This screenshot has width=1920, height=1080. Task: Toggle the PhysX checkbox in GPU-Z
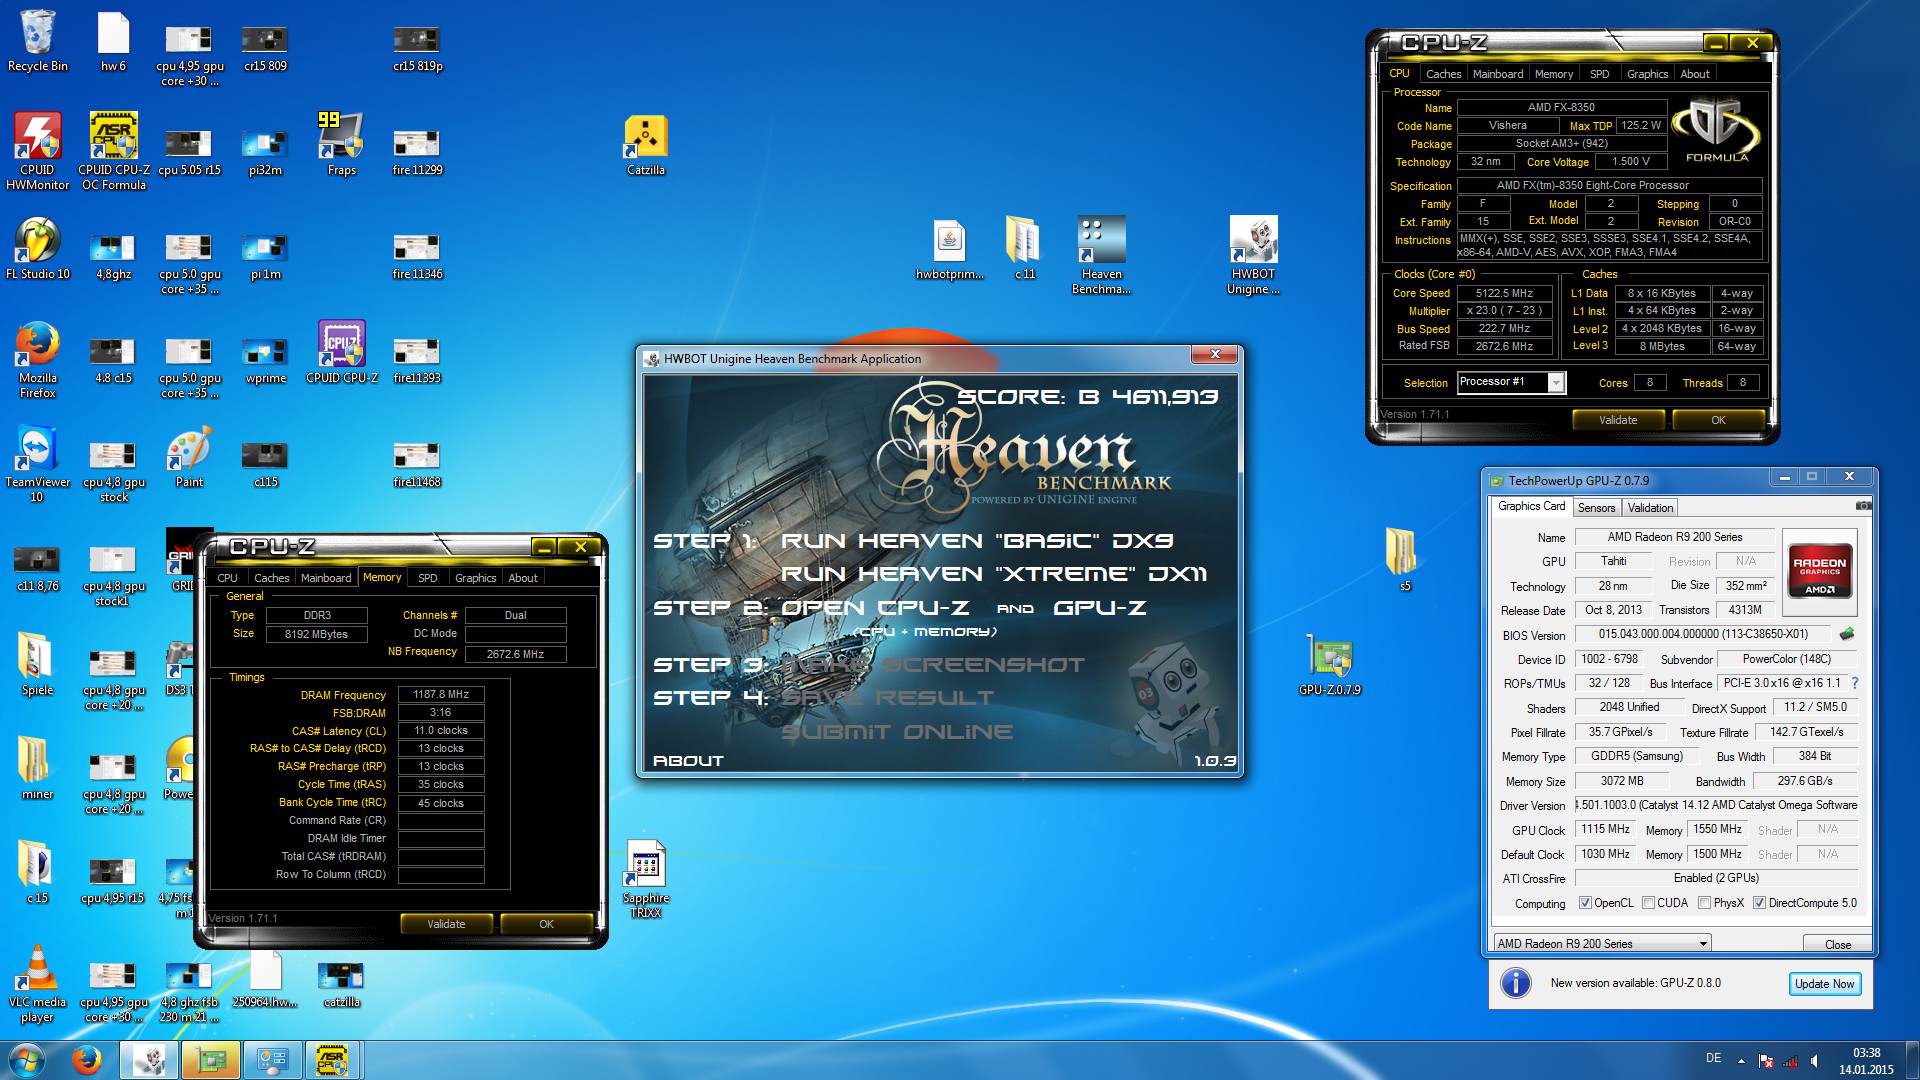coord(1704,903)
